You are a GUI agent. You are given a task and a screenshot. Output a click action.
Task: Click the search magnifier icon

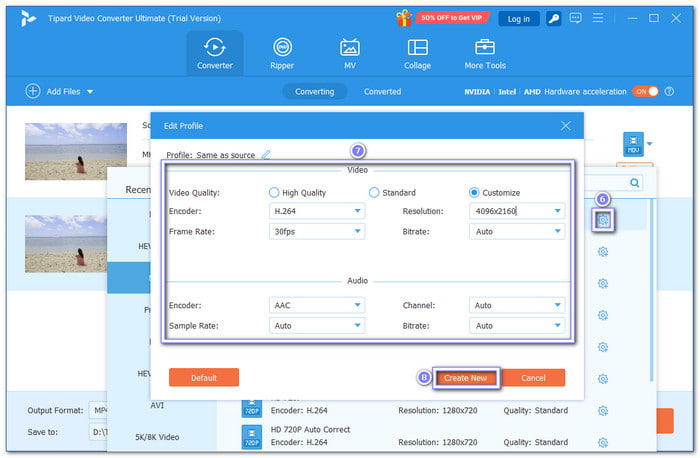coord(635,183)
